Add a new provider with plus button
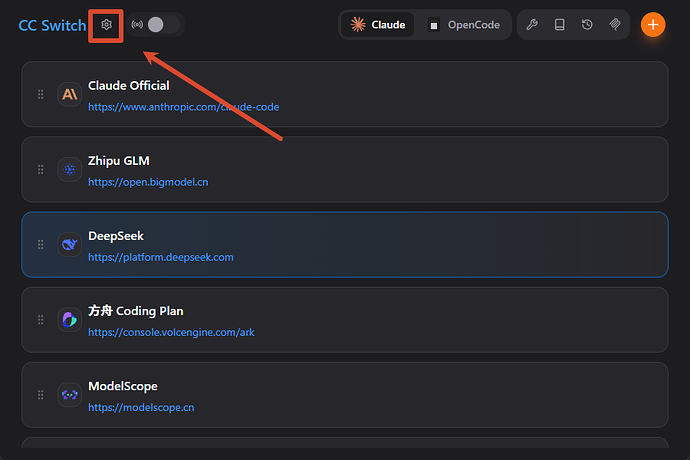Screen dimensions: 690x460 pos(653,25)
